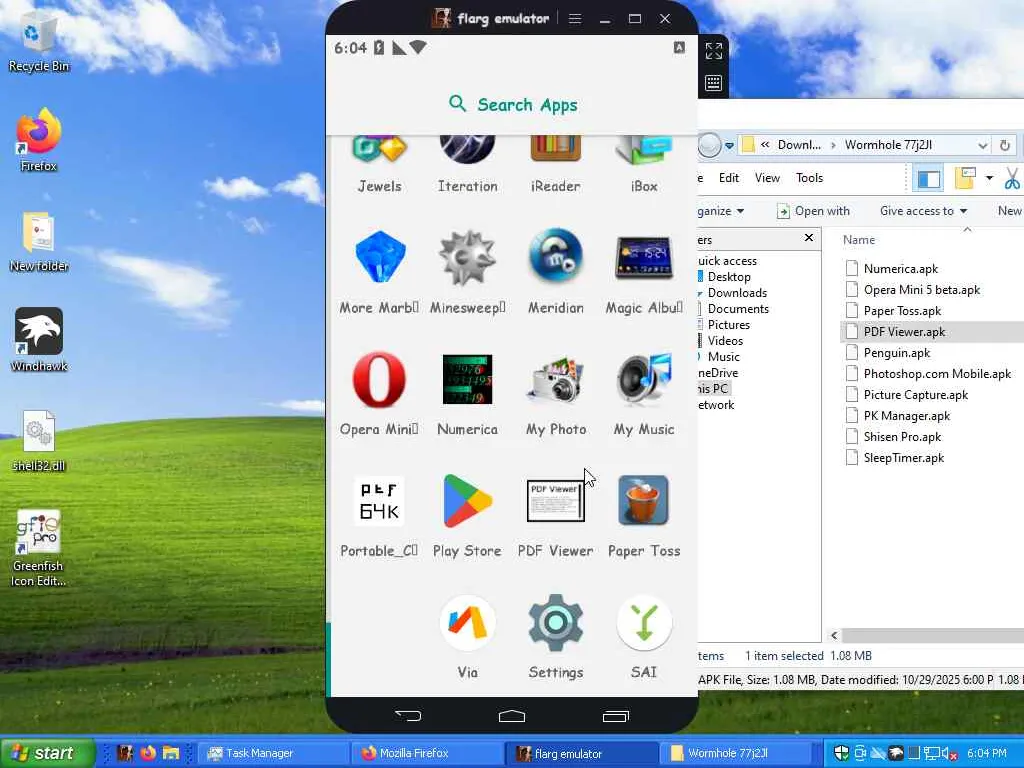Screen dimensions: 1024x768
Task: Sort files by Name column header
Action: pos(859,240)
